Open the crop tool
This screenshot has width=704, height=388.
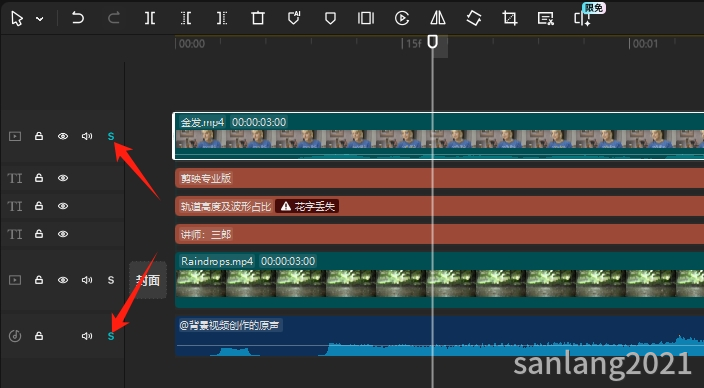tap(510, 18)
